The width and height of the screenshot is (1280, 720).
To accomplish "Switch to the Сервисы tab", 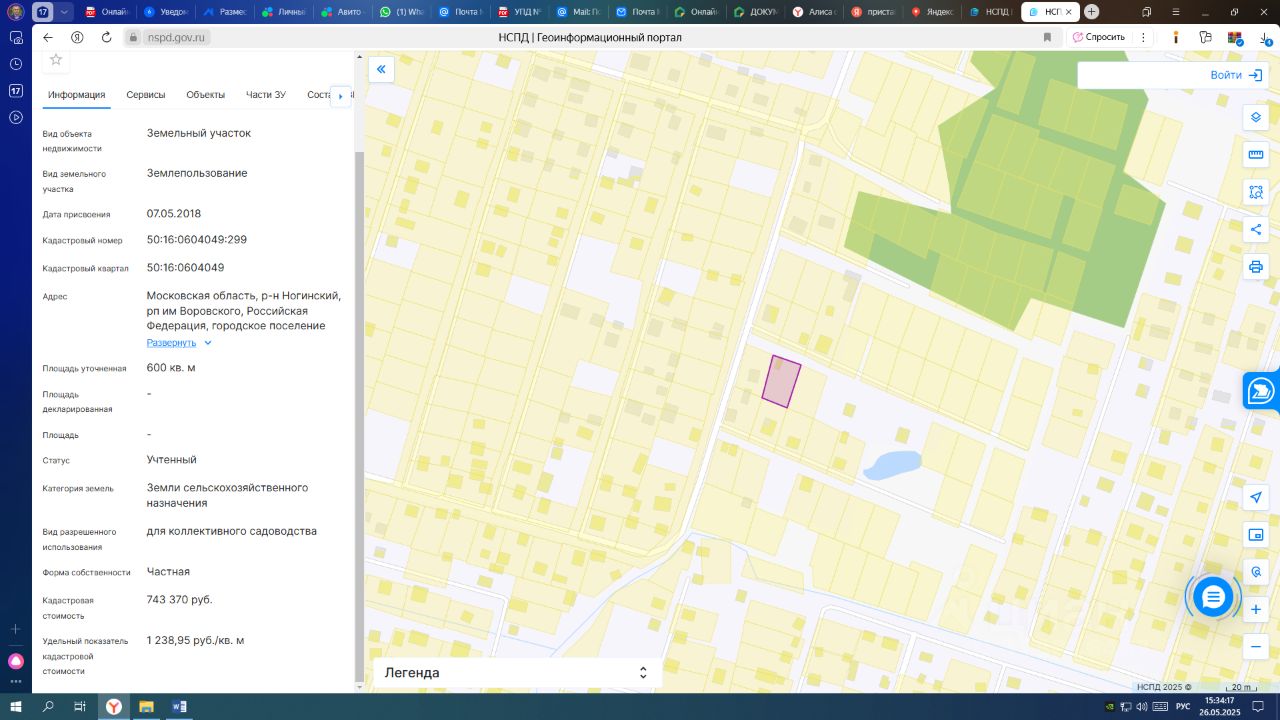I will tap(146, 95).
